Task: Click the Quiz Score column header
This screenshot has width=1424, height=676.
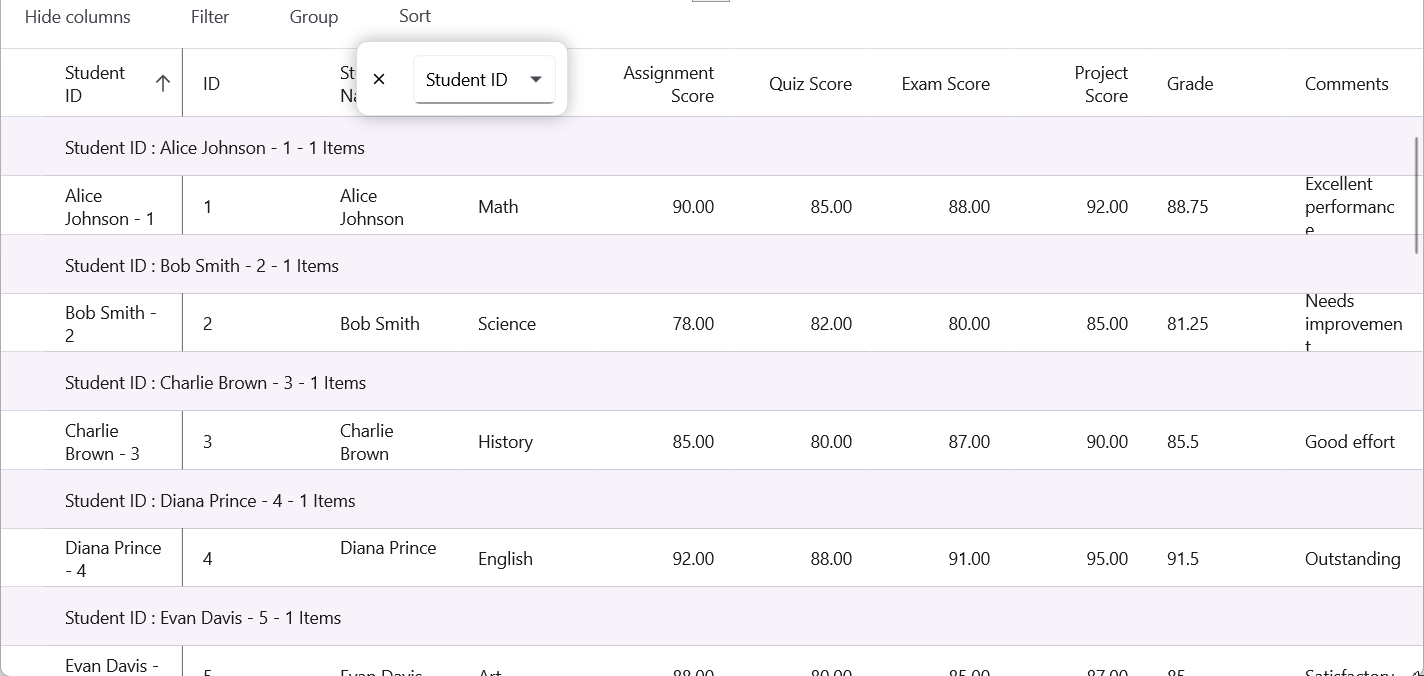Action: point(810,84)
